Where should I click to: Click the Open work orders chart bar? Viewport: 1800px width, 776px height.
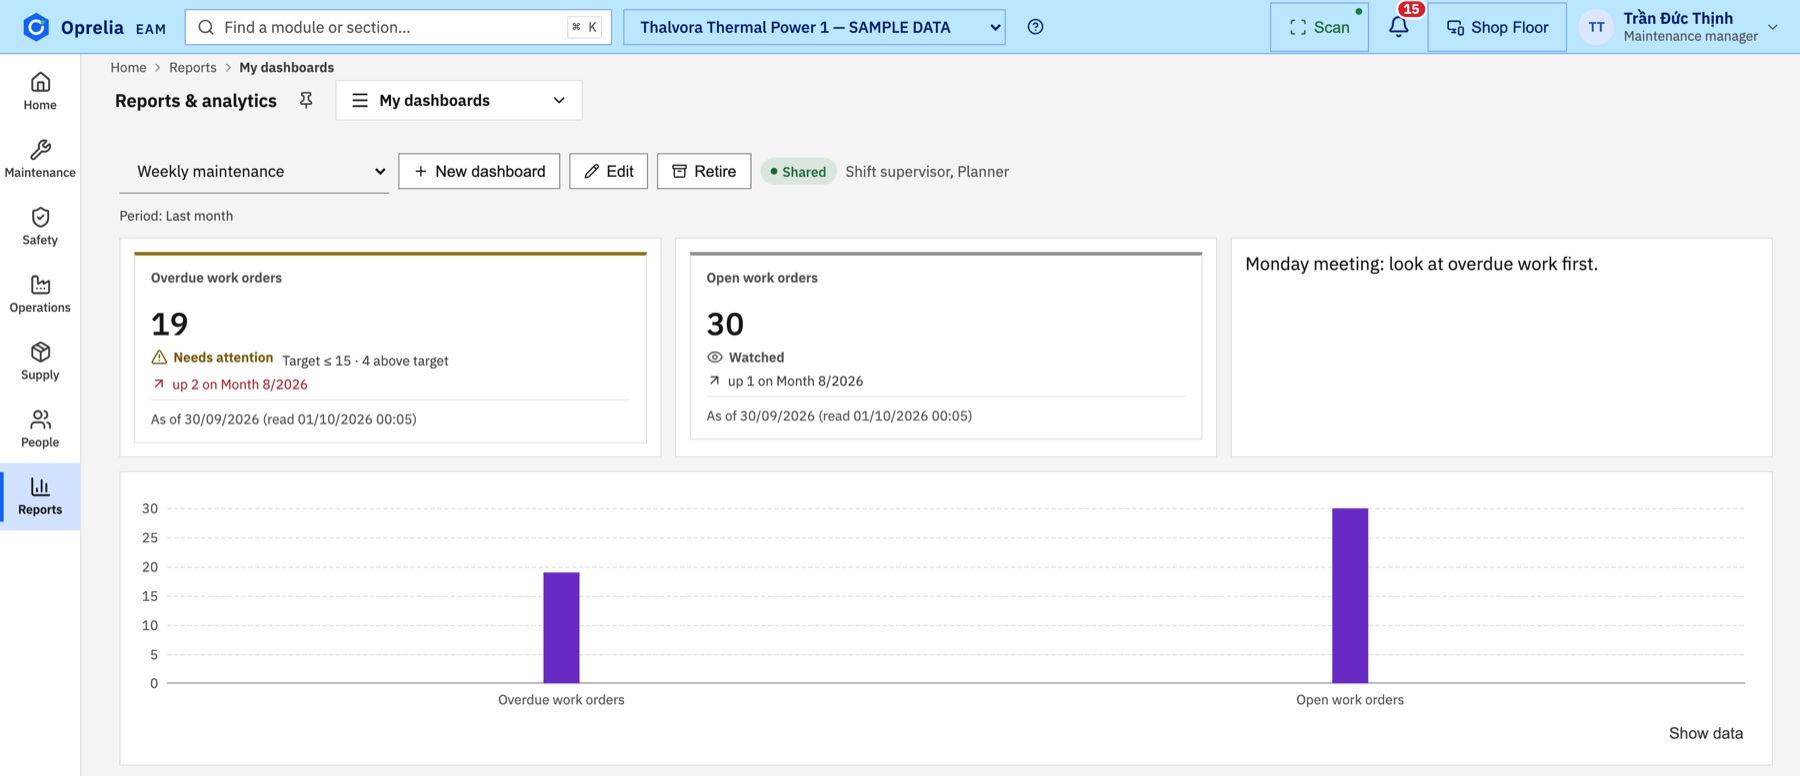[1350, 596]
